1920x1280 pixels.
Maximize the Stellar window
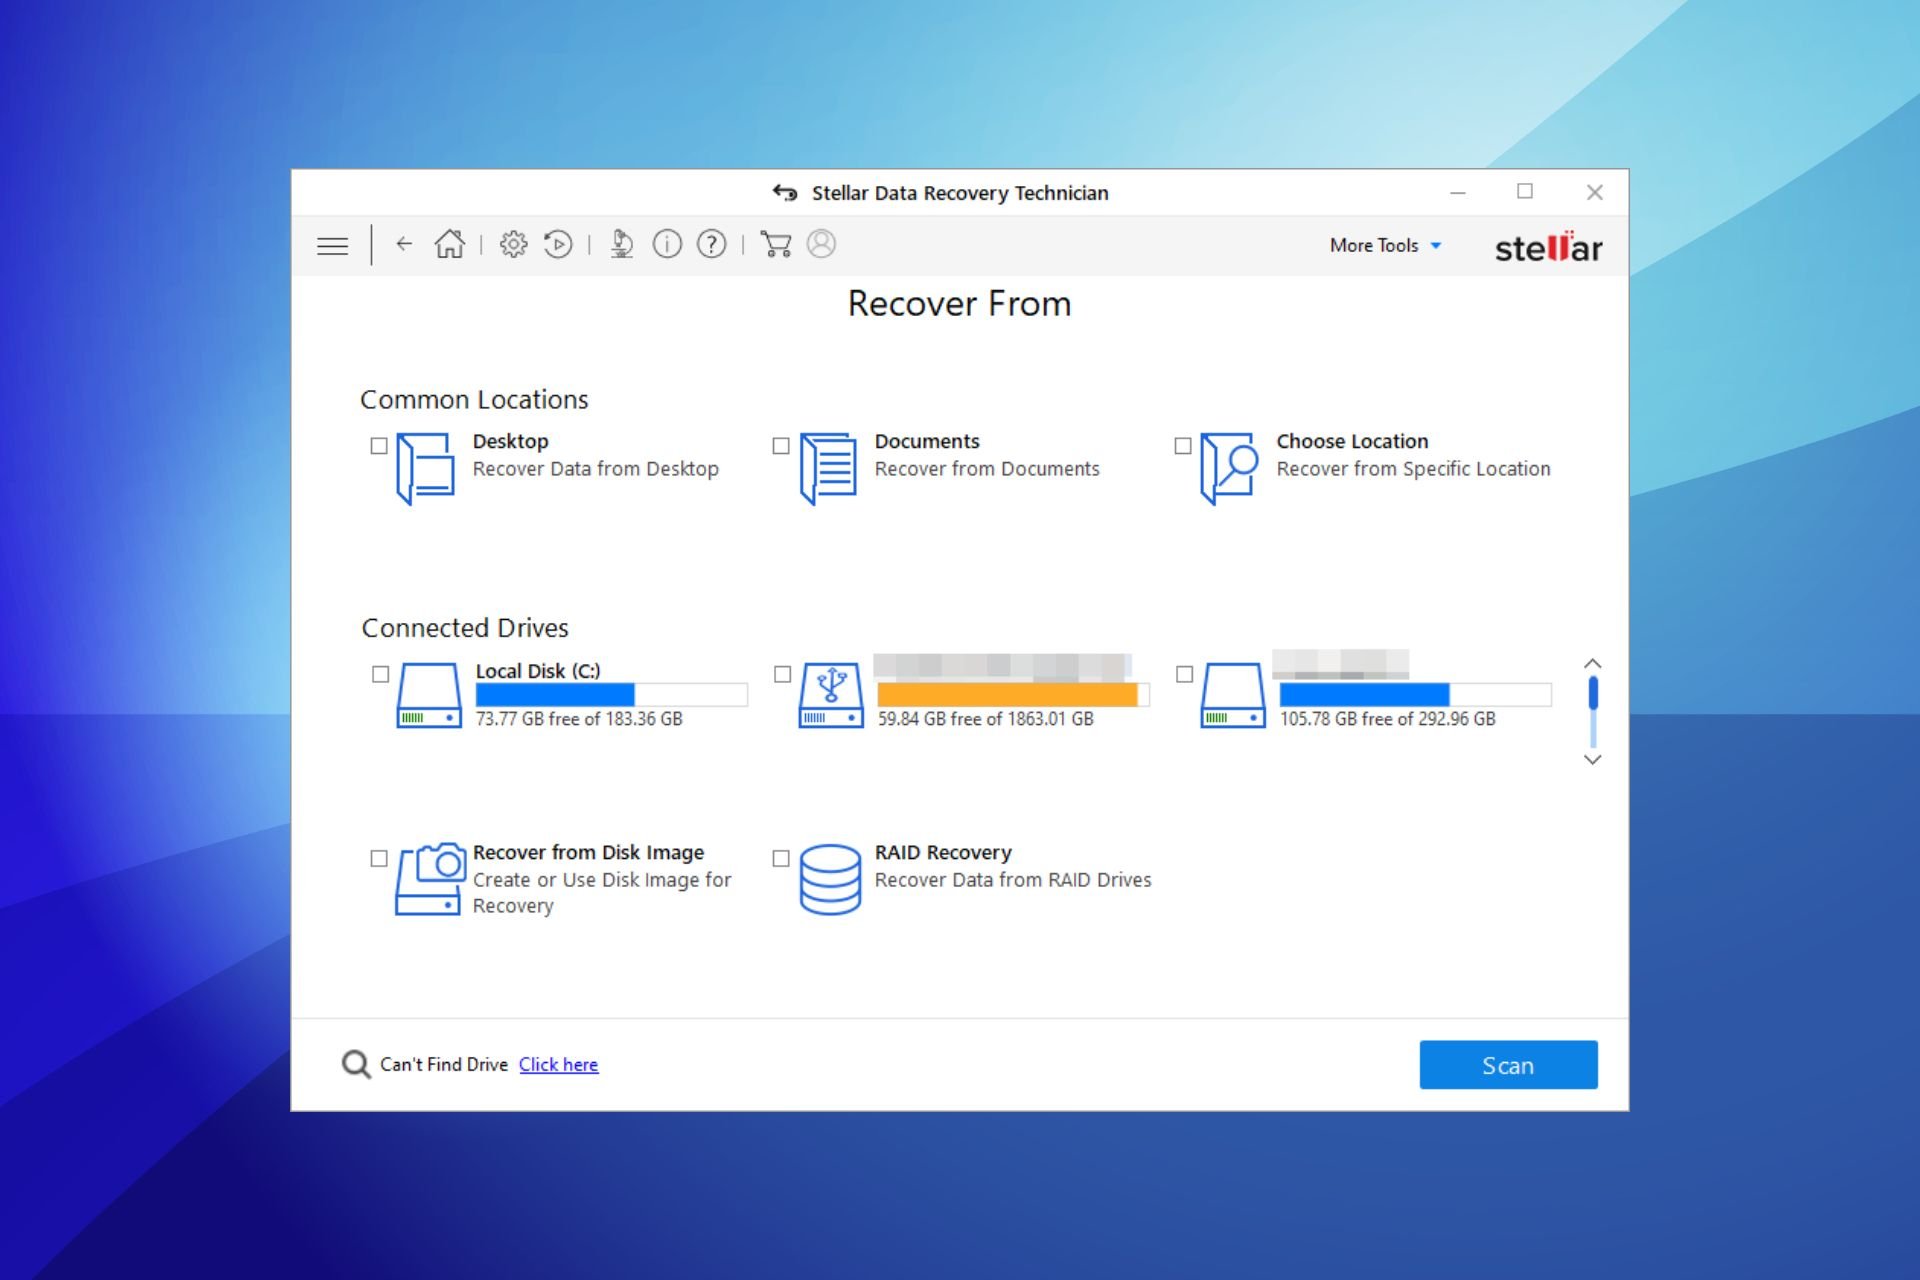1525,191
